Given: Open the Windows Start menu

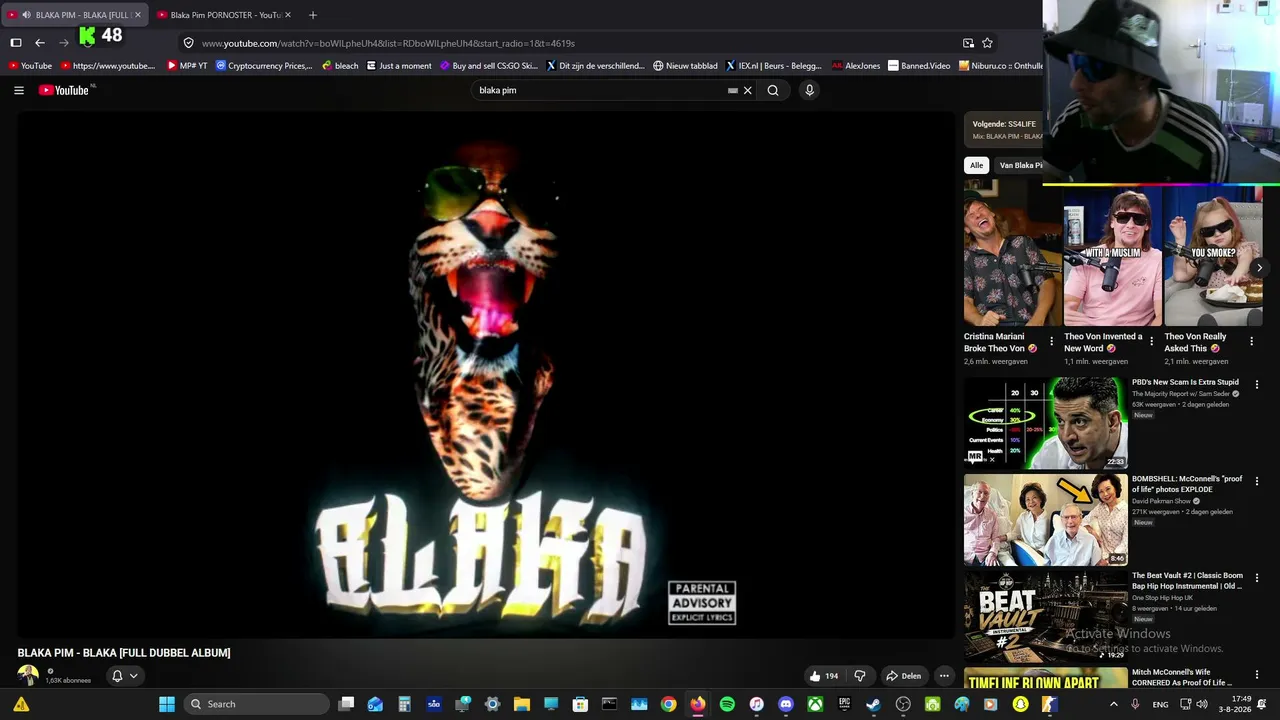Looking at the screenshot, I should pyautogui.click(x=167, y=704).
